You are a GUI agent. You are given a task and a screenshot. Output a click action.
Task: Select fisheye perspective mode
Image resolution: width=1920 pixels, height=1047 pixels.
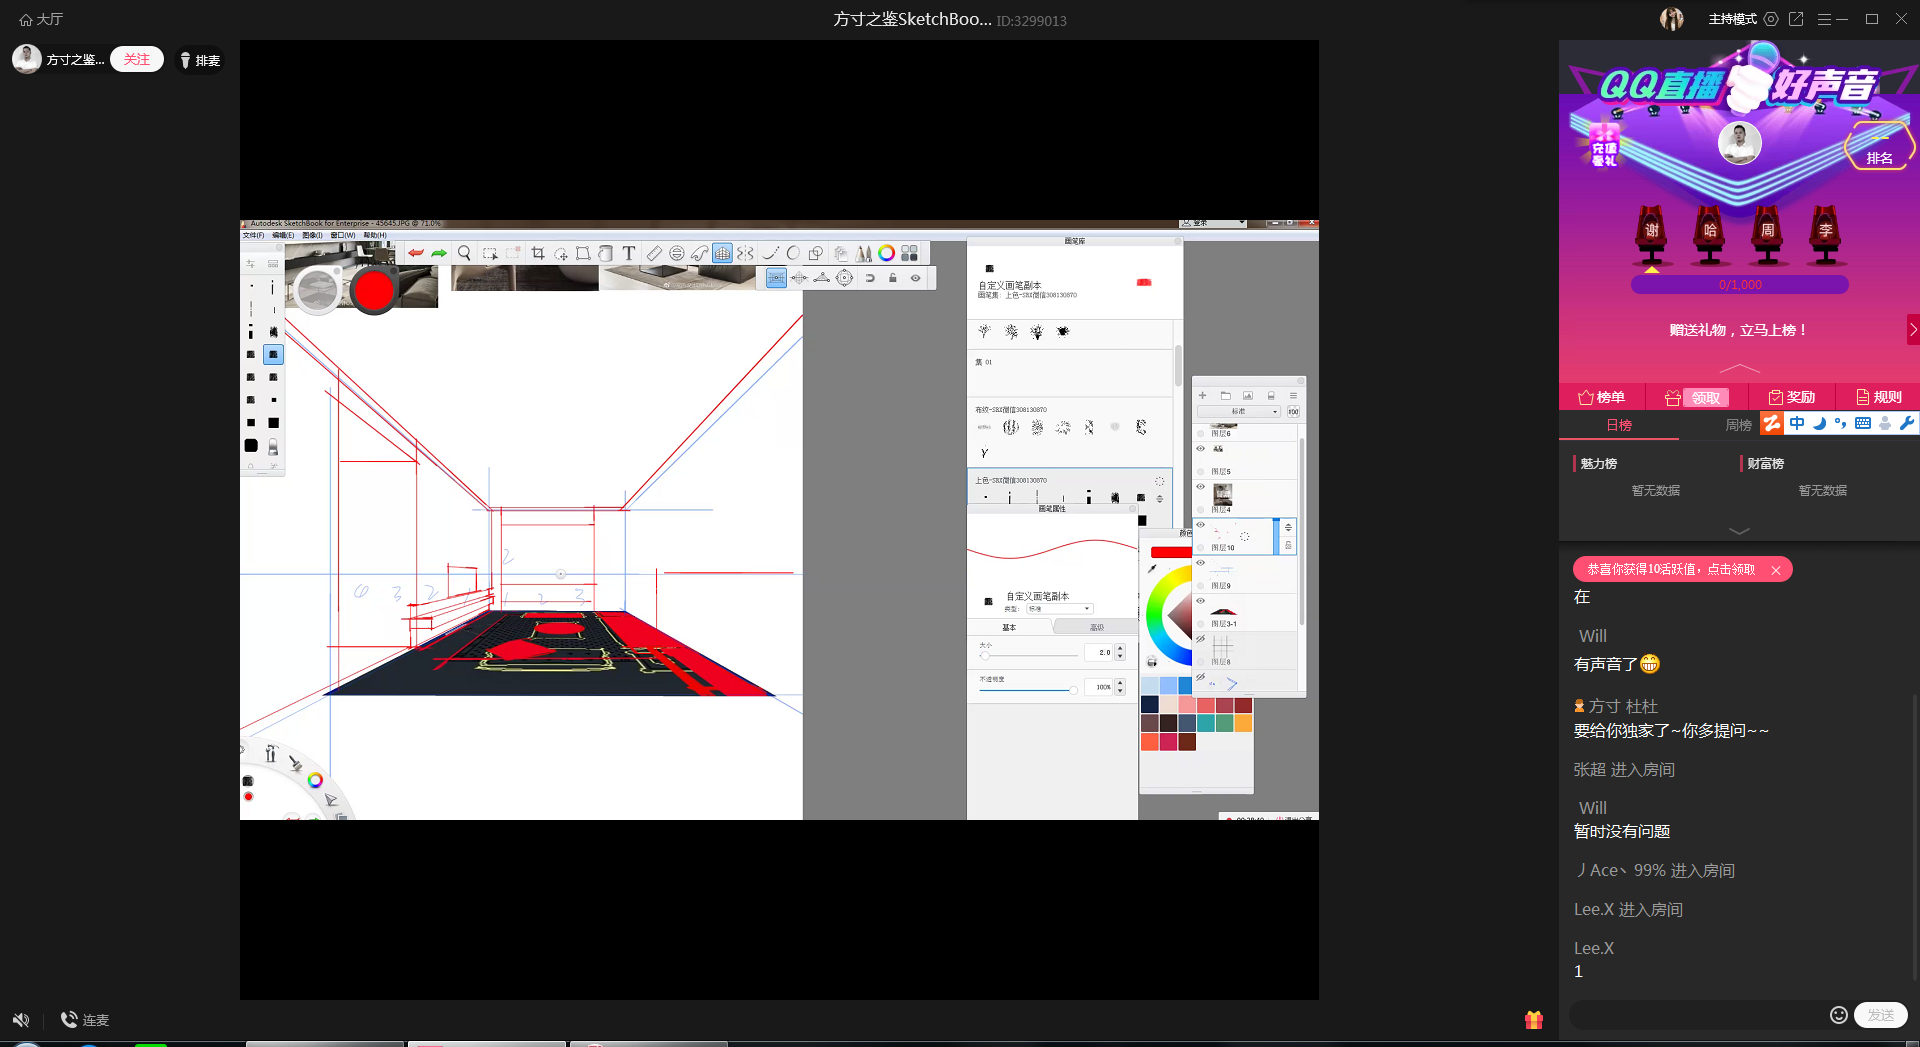pos(845,278)
